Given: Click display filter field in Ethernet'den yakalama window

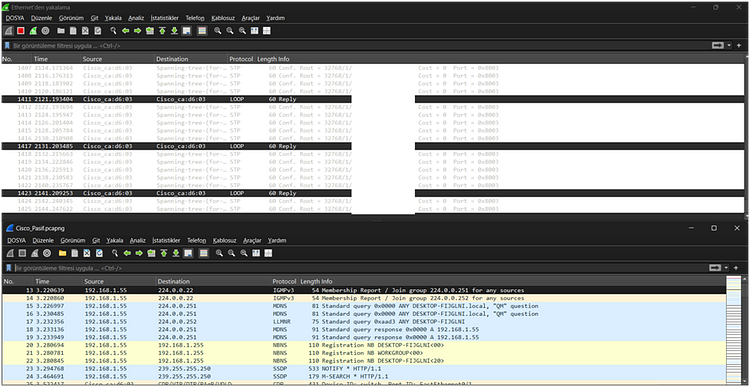Looking at the screenshot, I should point(361,46).
